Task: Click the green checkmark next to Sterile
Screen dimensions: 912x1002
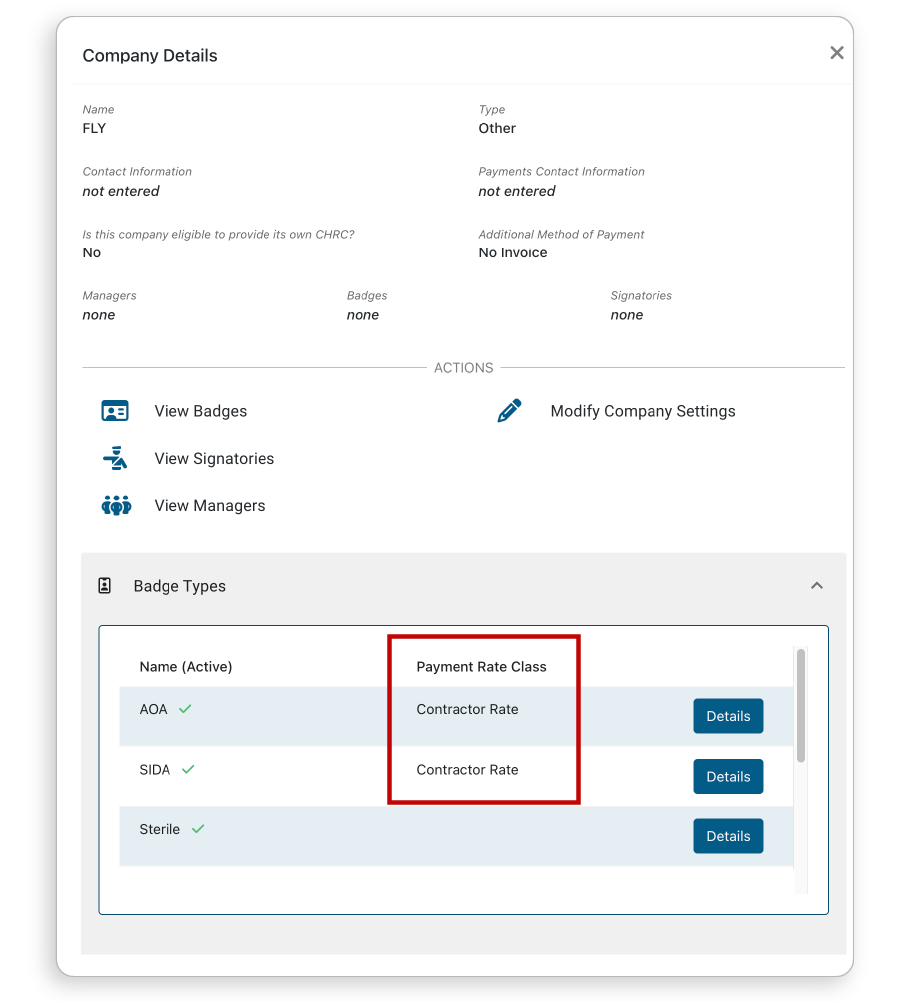Action: tap(198, 829)
